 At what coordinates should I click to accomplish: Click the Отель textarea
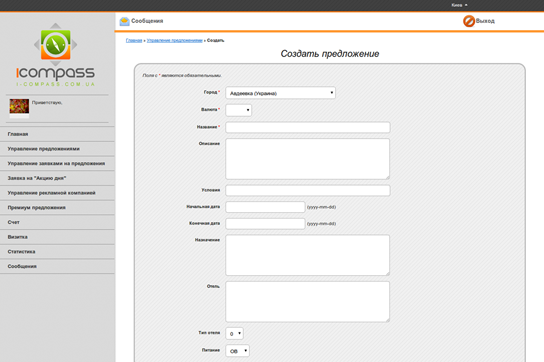coord(308,302)
